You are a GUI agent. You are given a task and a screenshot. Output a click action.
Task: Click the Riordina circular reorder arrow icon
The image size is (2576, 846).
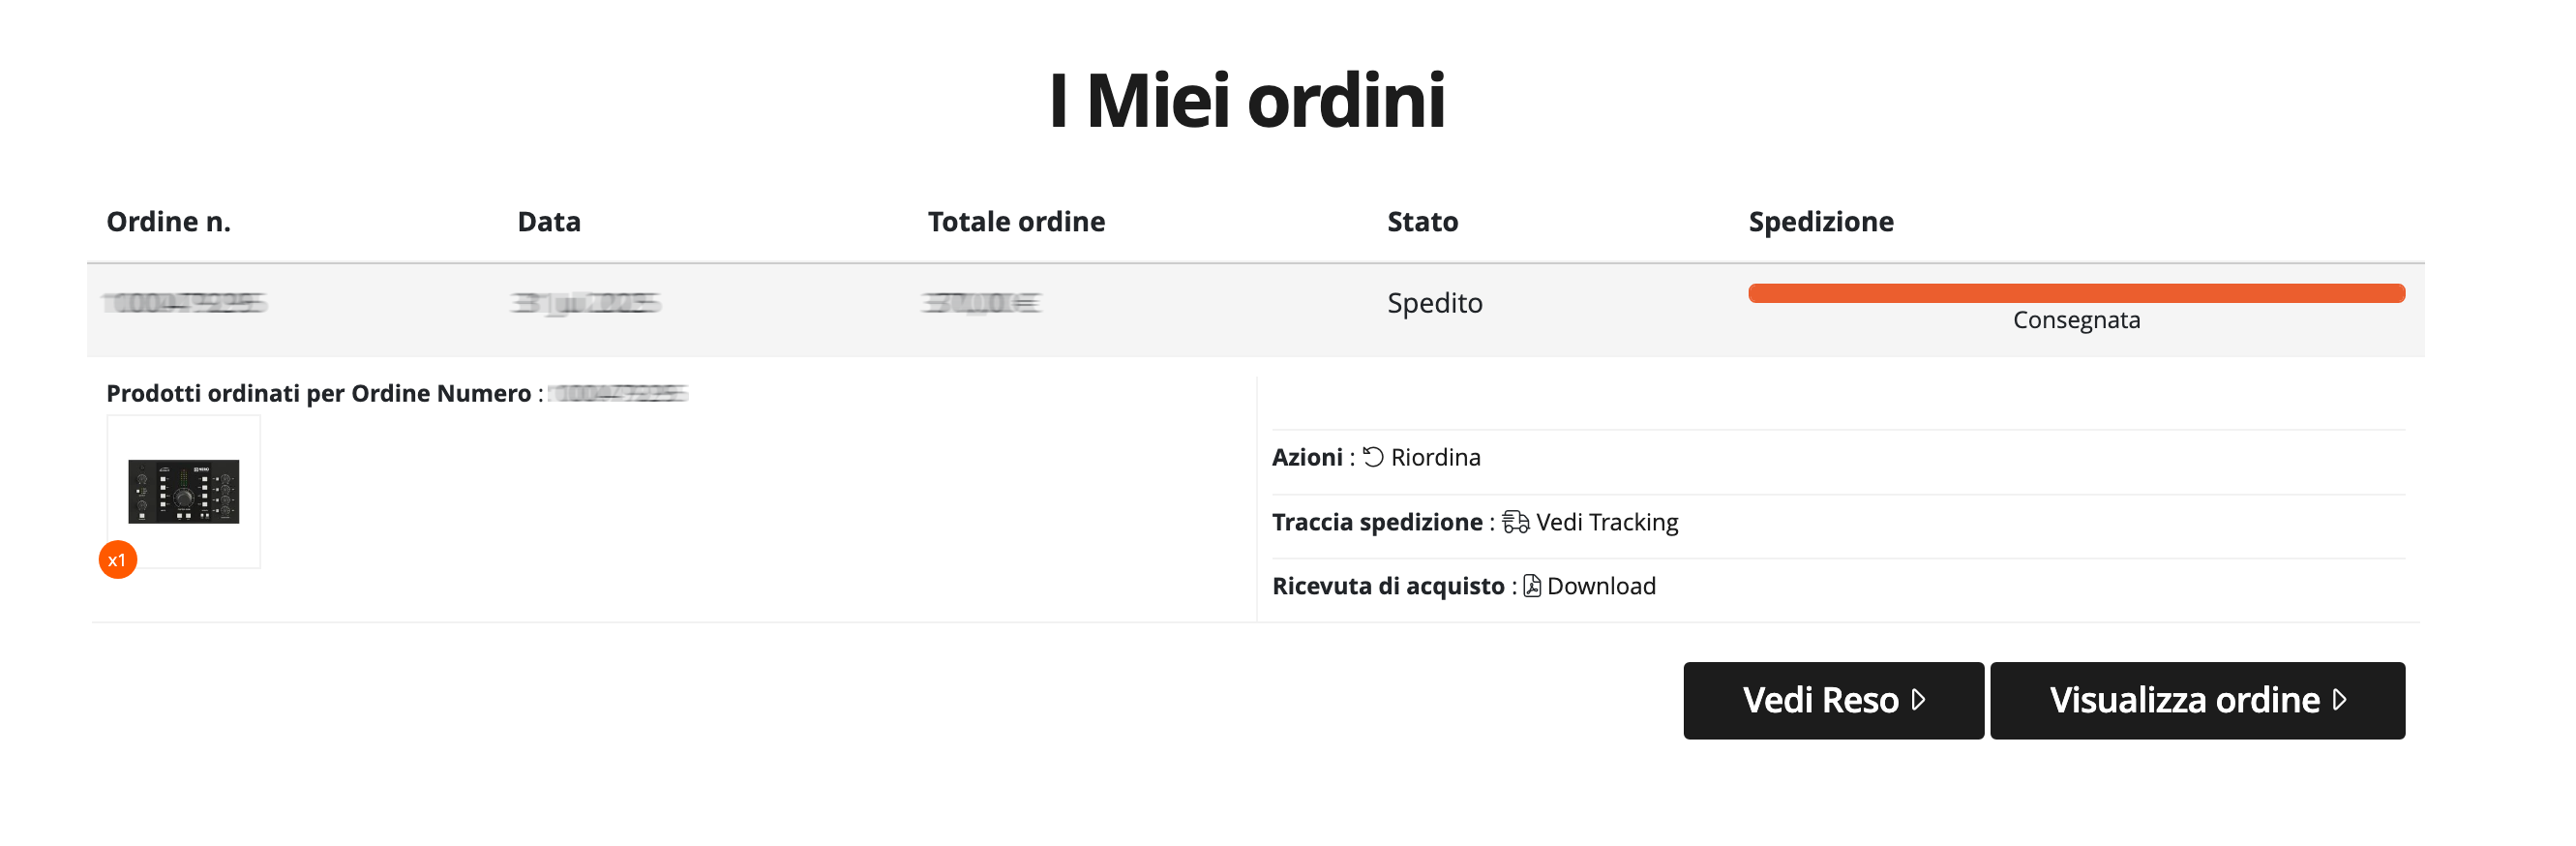(1372, 456)
